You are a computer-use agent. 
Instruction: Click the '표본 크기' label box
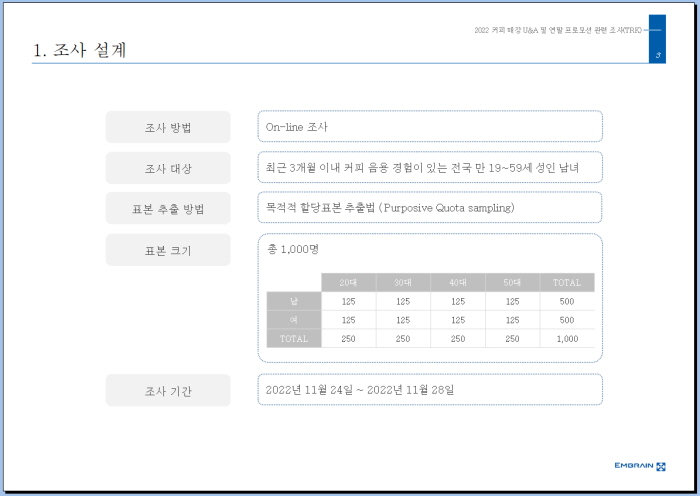(x=168, y=250)
